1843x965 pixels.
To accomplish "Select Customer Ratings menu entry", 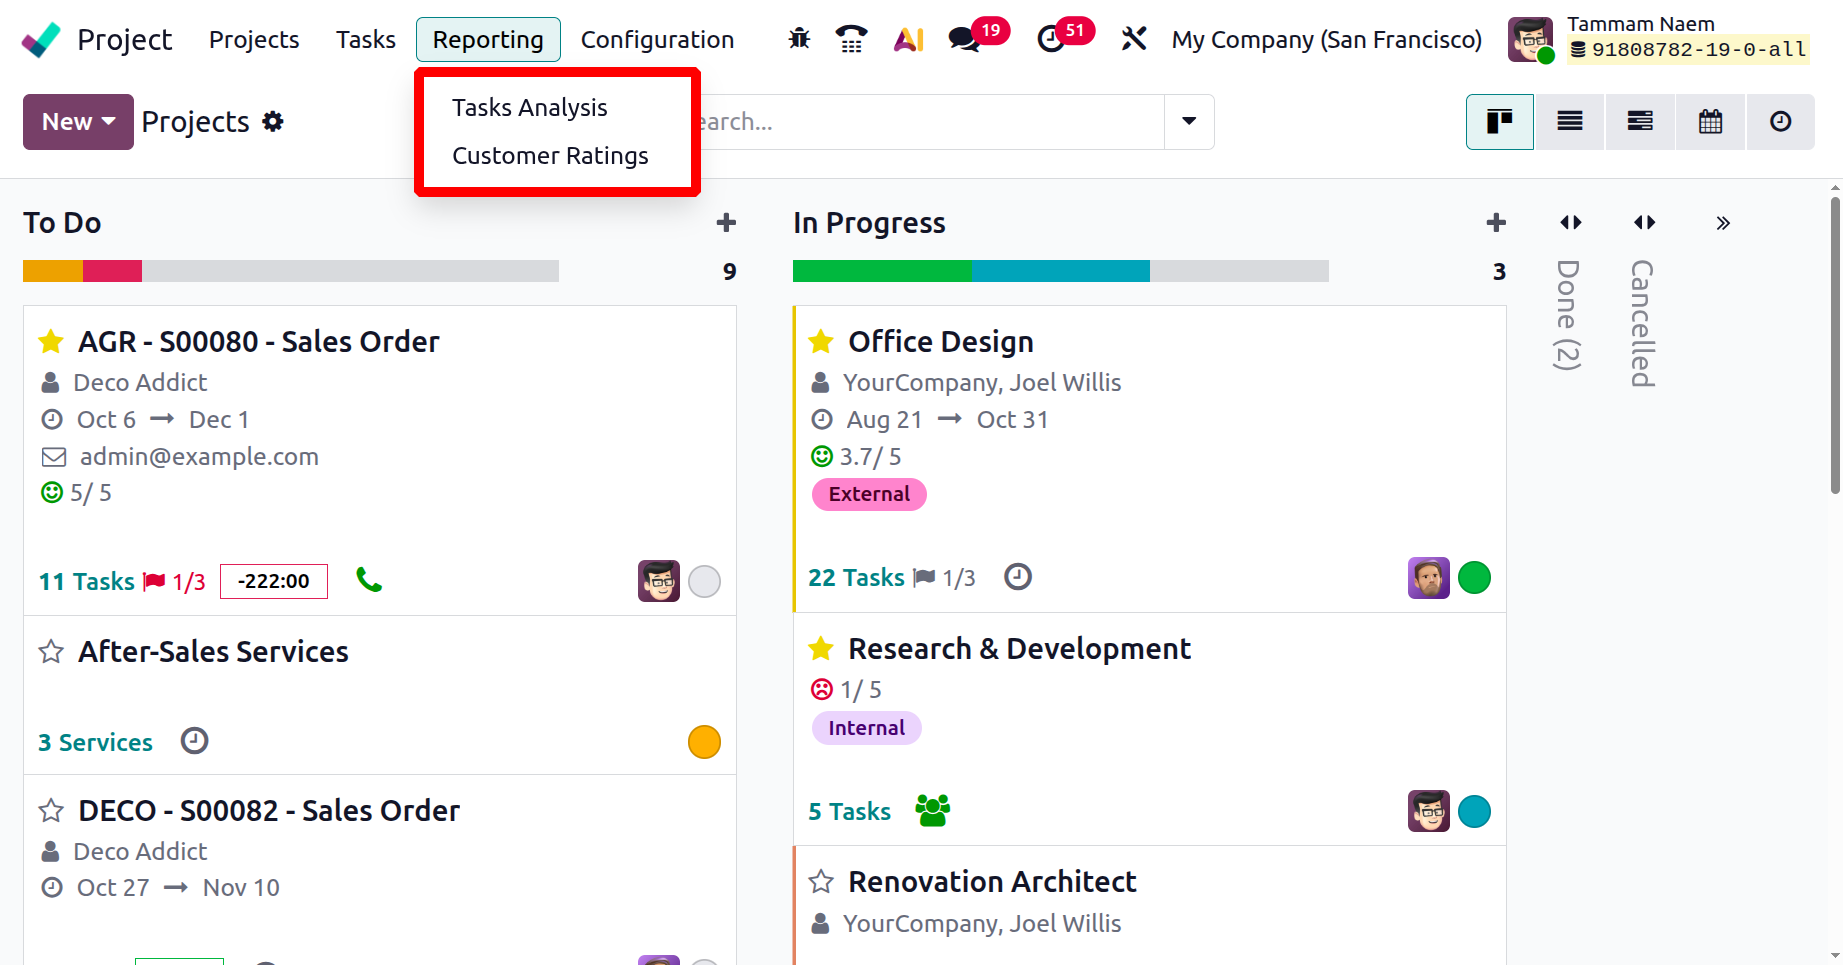I will pyautogui.click(x=550, y=156).
